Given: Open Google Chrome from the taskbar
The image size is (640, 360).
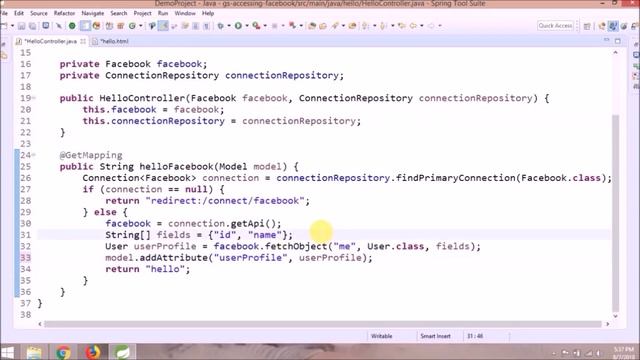Looking at the screenshot, I should tap(63, 352).
